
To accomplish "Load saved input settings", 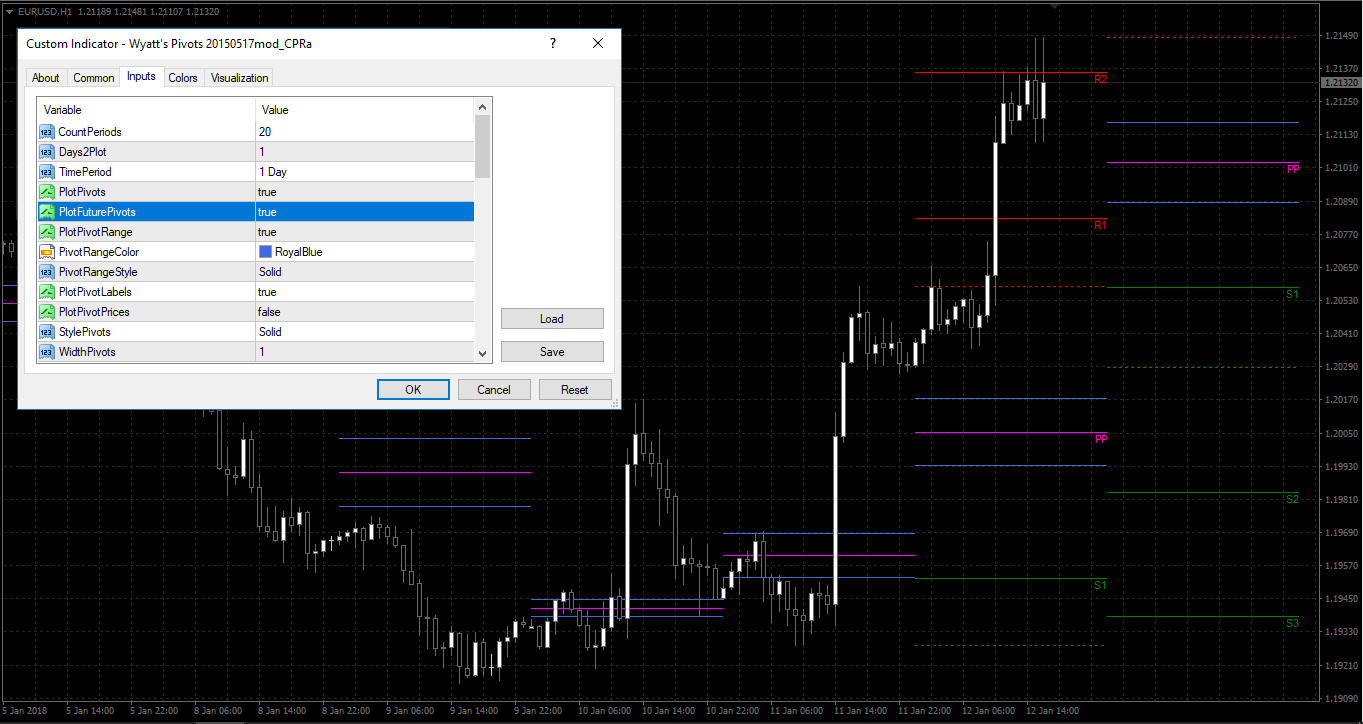I will pos(552,319).
